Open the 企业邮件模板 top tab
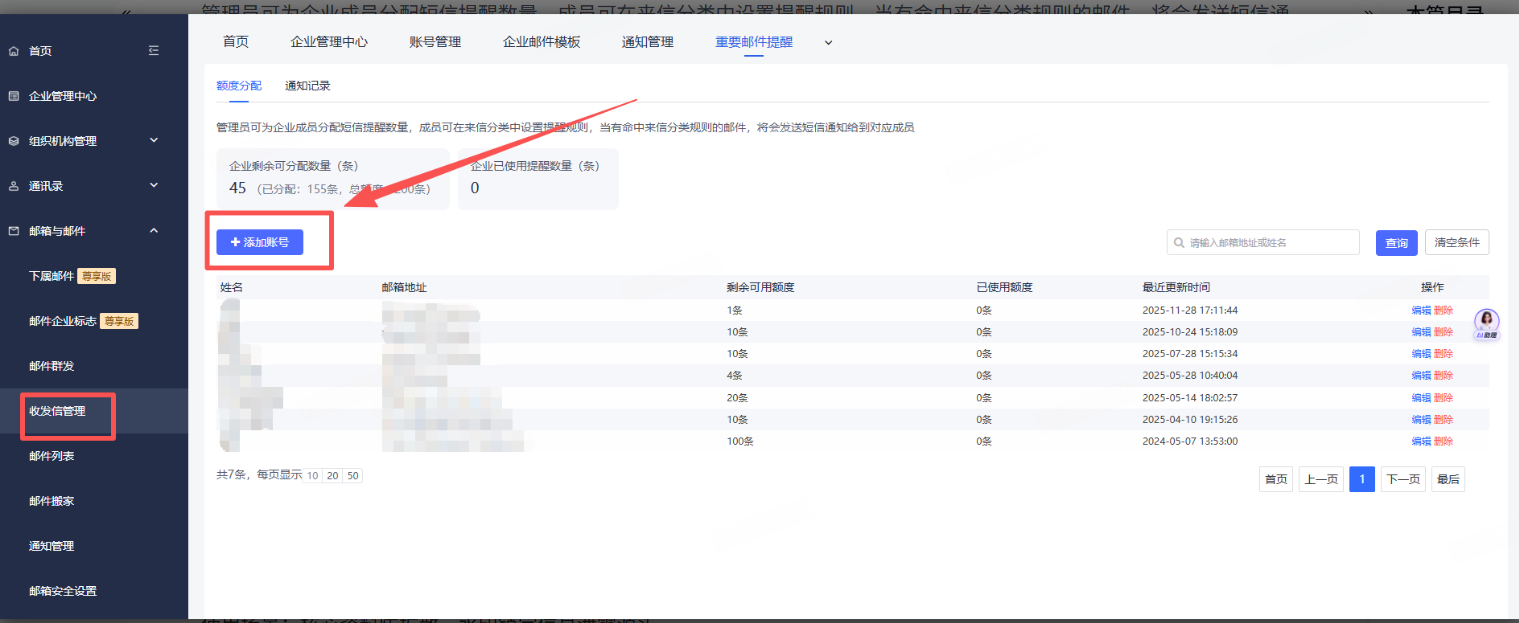The height and width of the screenshot is (623, 1519). coord(541,42)
